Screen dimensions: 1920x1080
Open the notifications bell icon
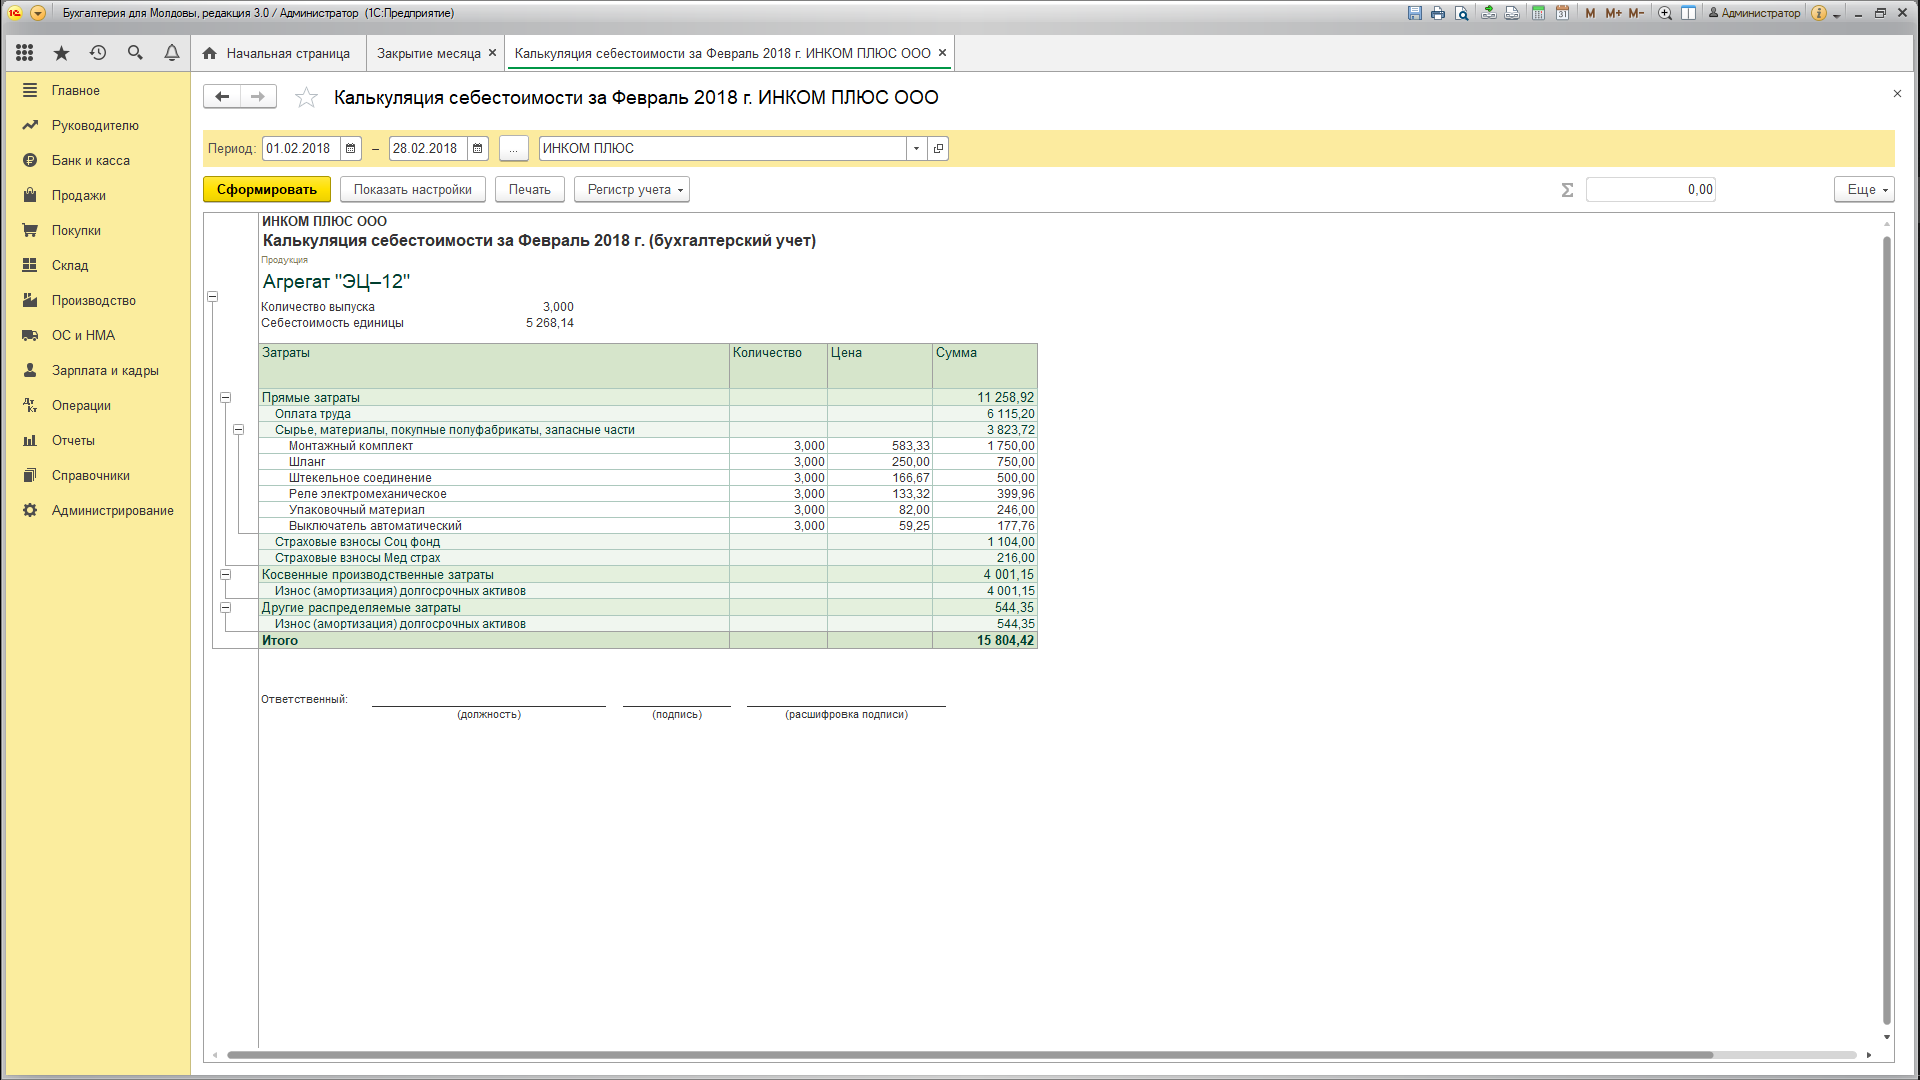172,53
